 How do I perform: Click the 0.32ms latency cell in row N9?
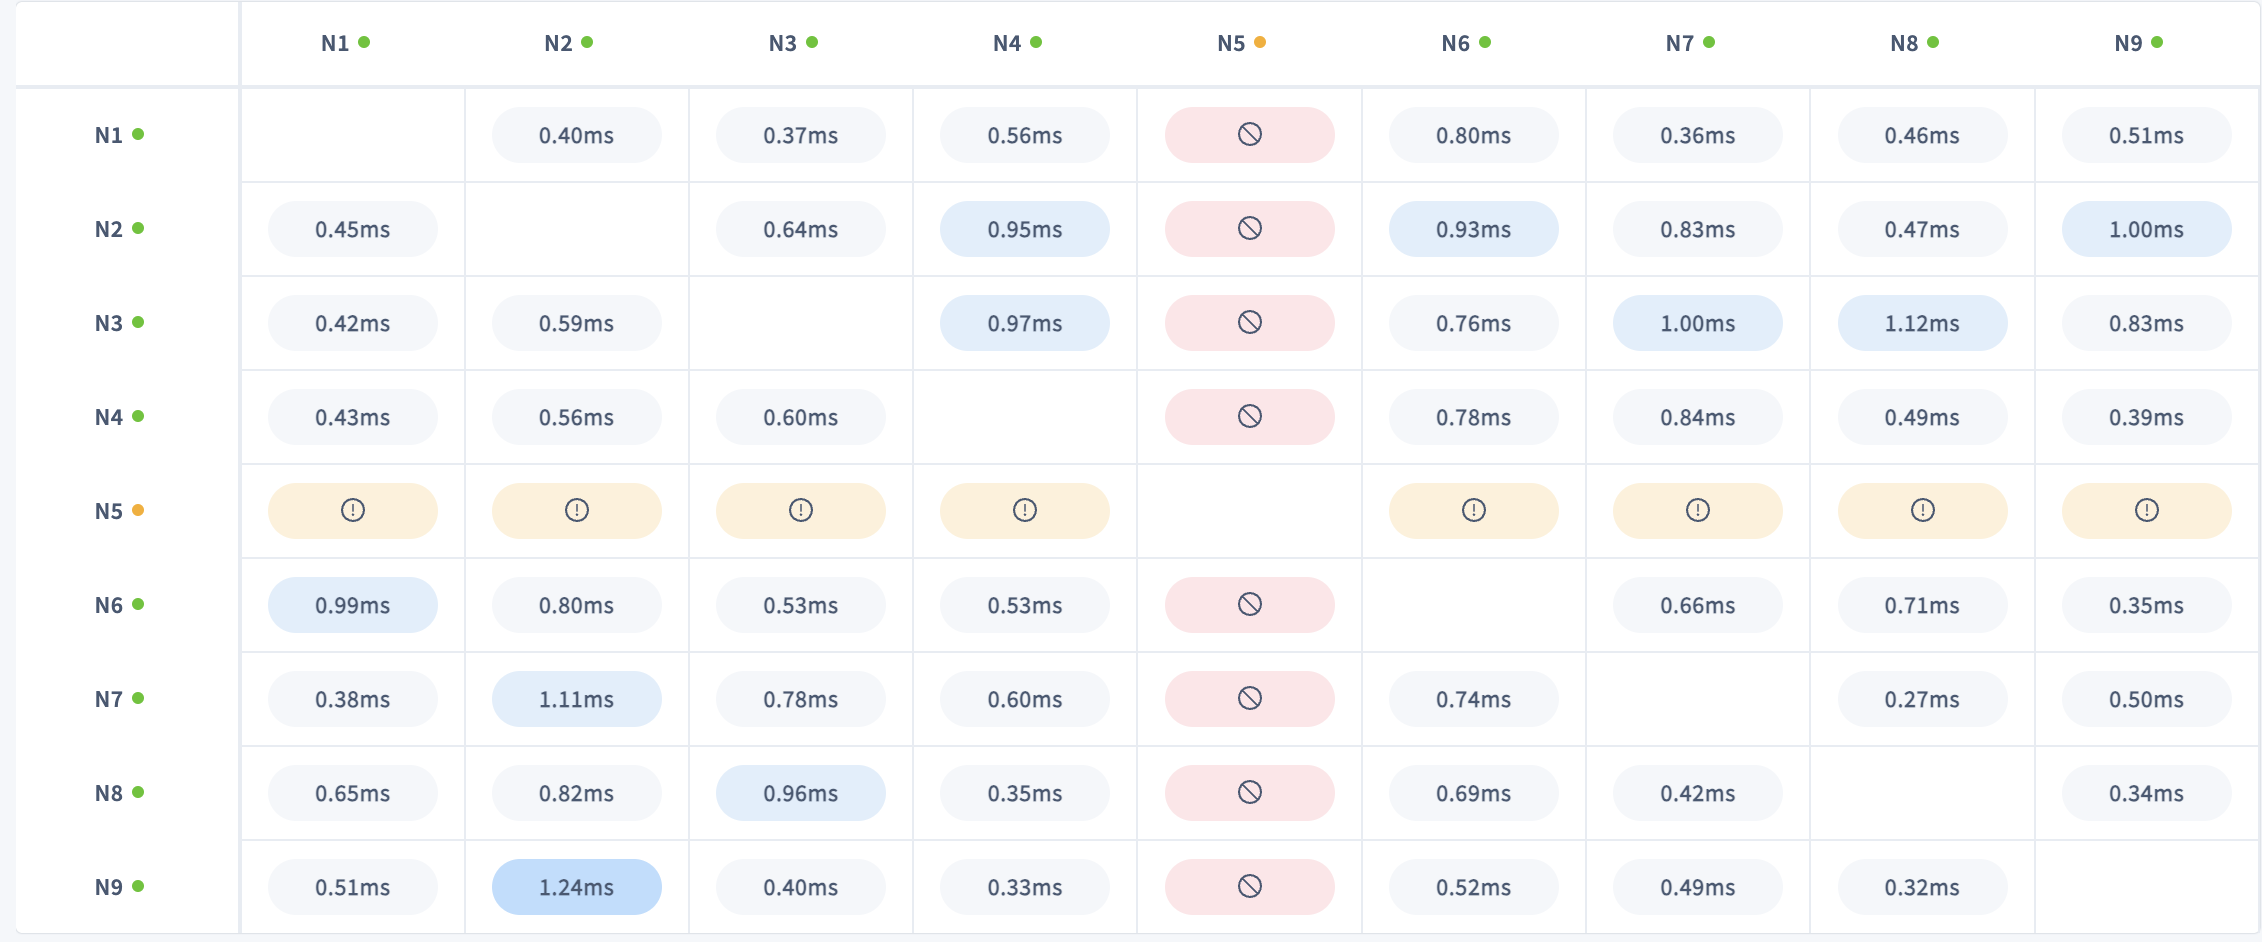click(1922, 887)
